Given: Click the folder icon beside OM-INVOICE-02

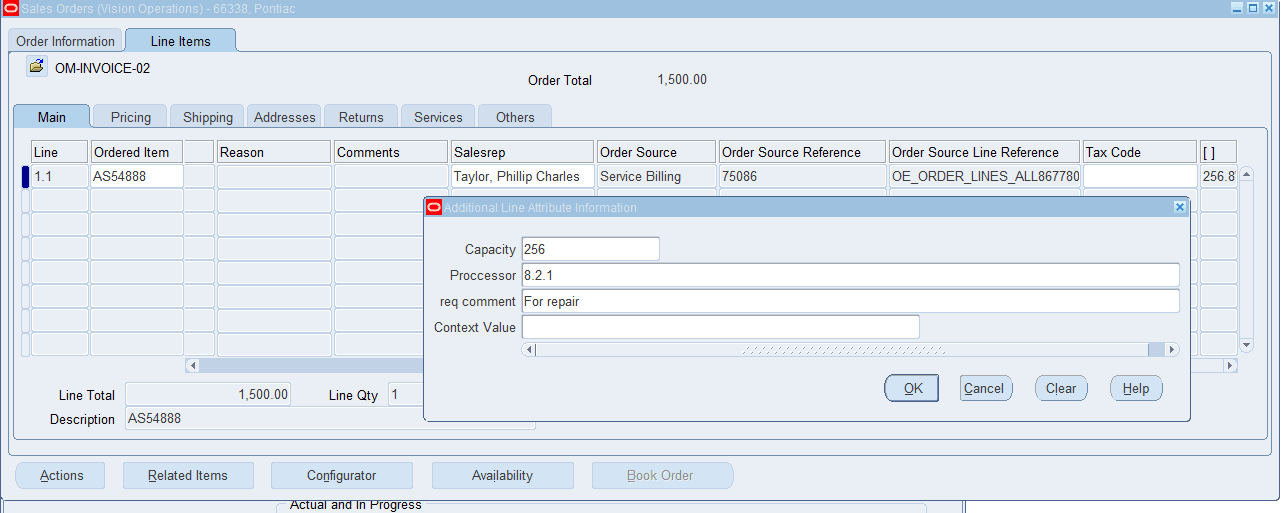Looking at the screenshot, I should tap(37, 67).
